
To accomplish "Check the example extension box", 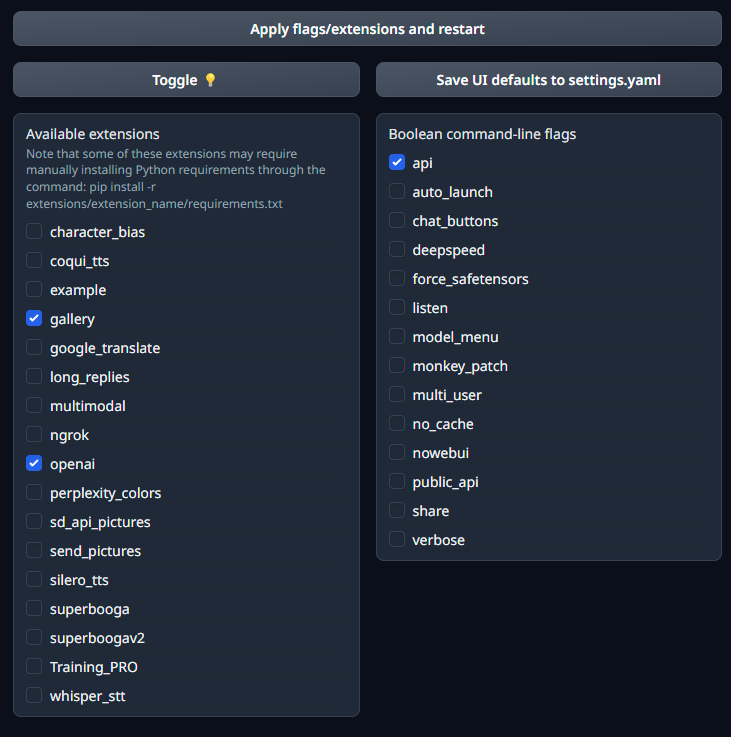I will 34,290.
